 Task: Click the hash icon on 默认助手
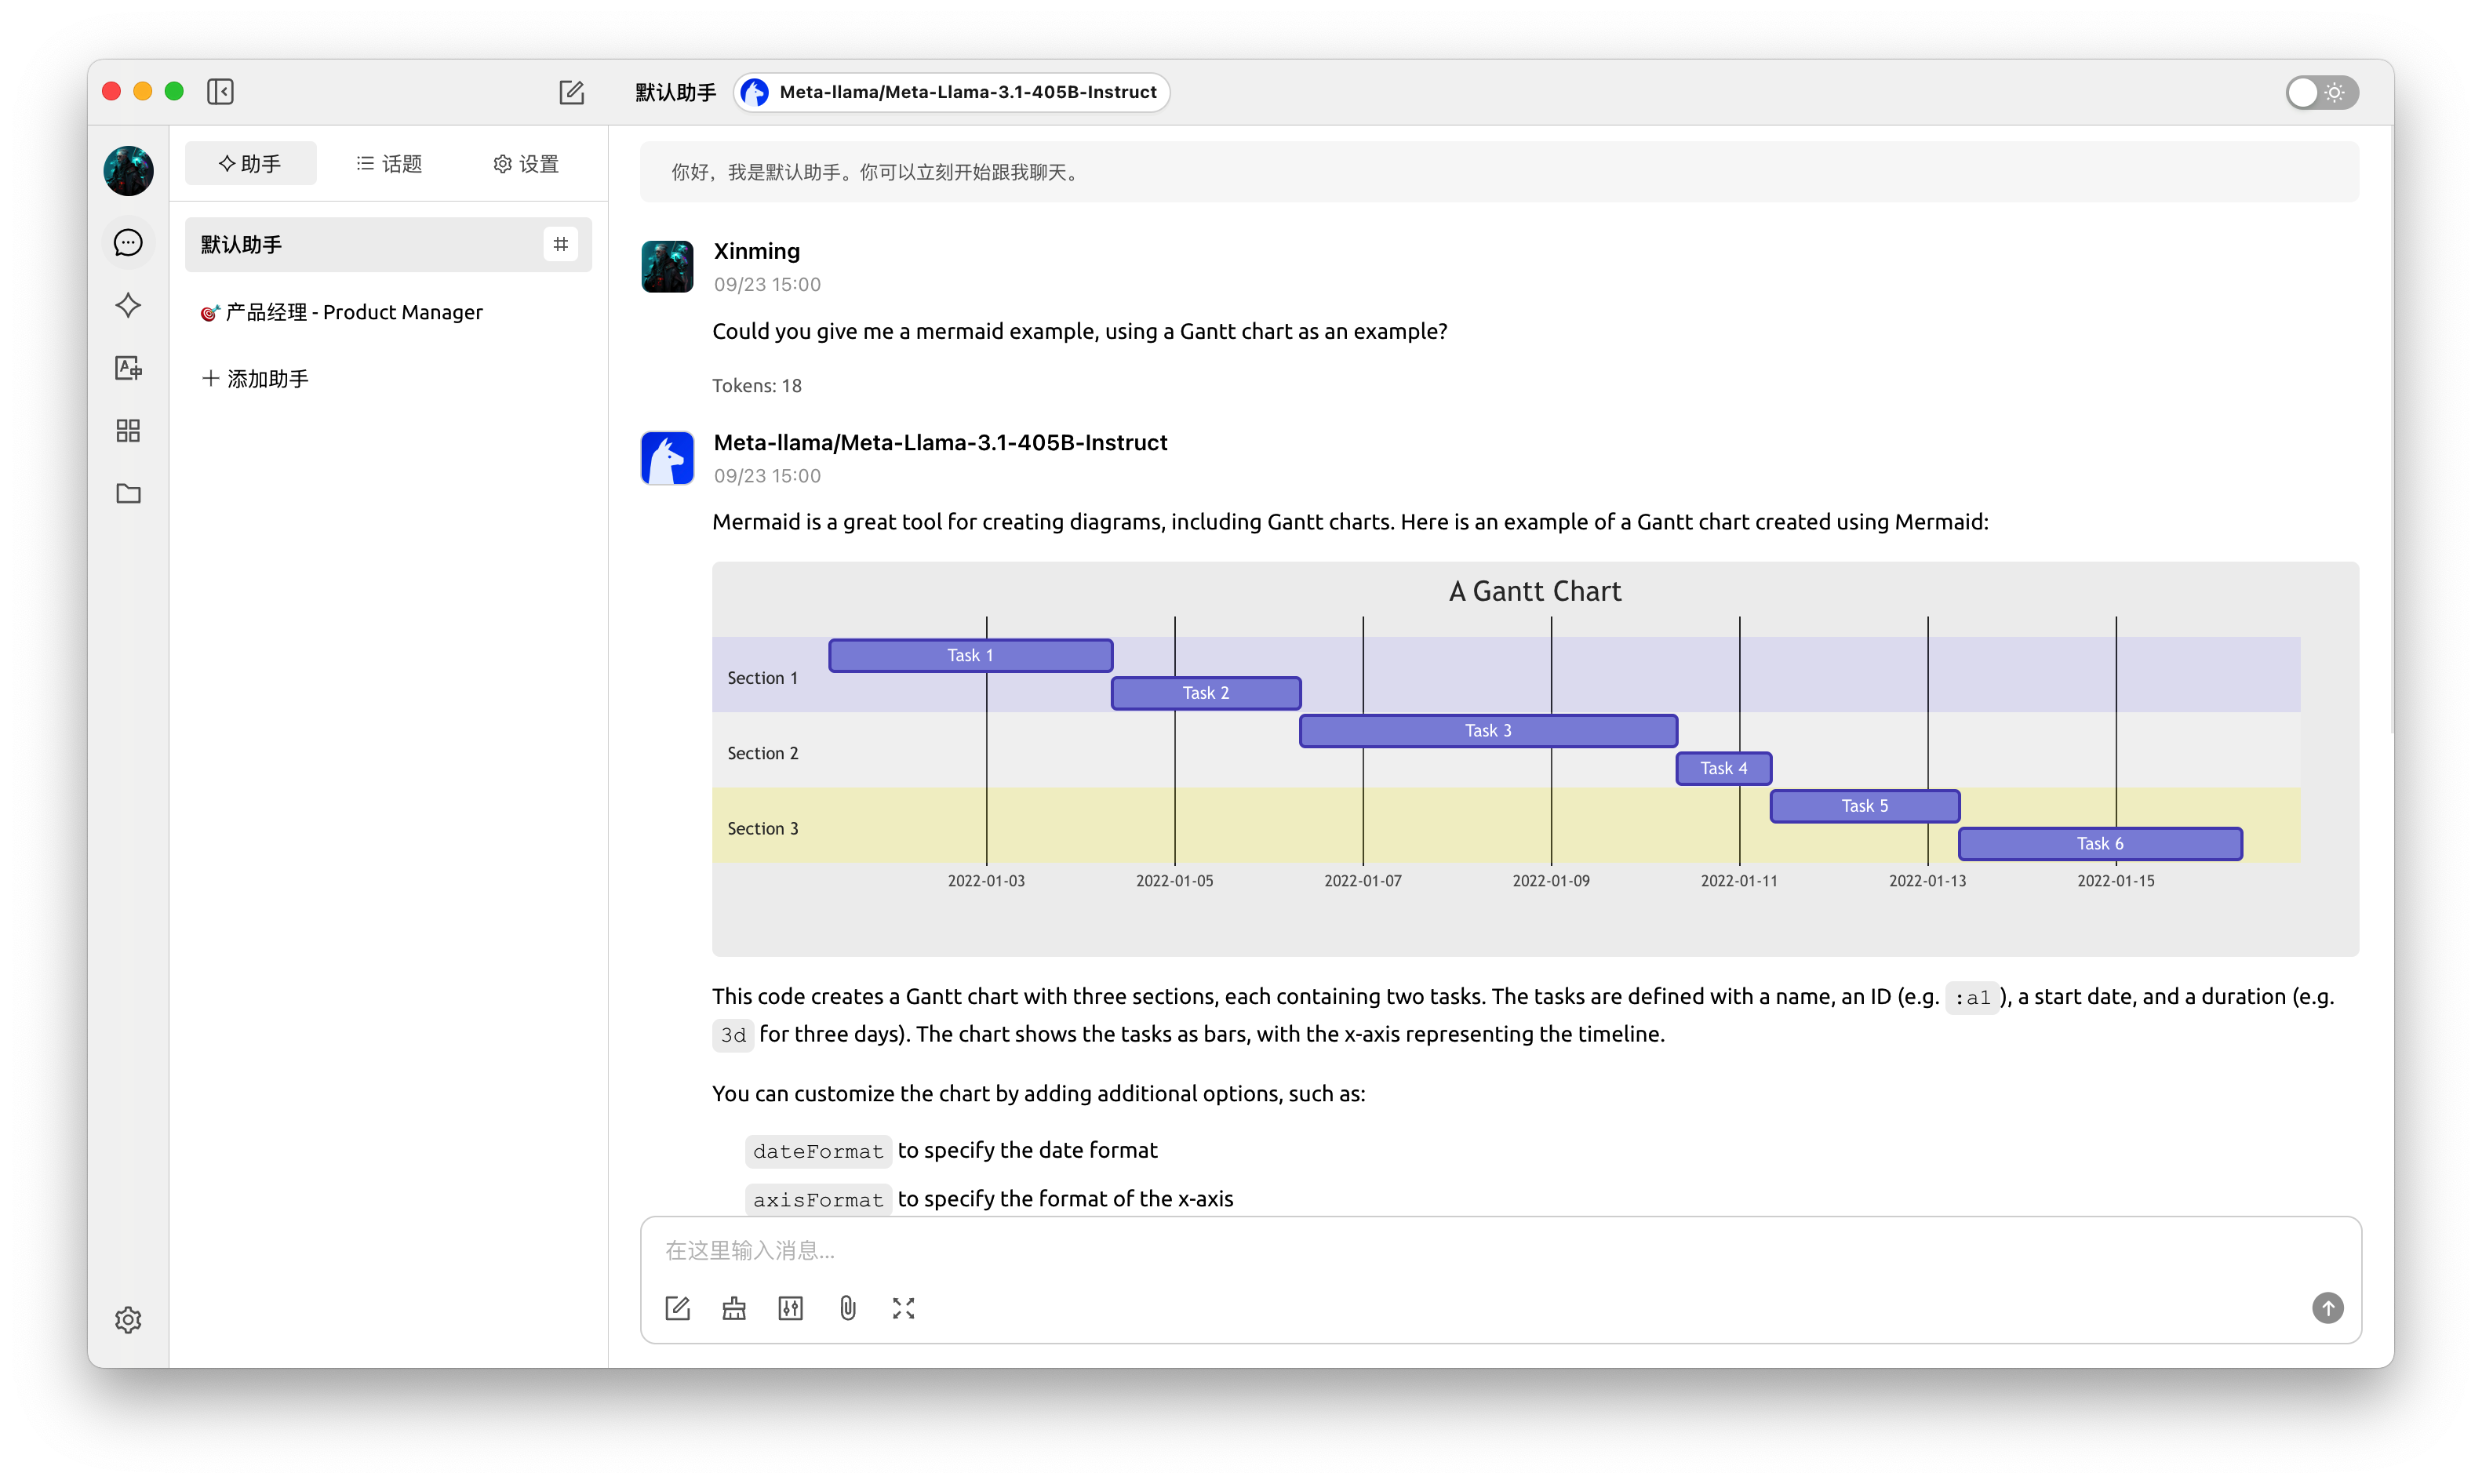(560, 244)
